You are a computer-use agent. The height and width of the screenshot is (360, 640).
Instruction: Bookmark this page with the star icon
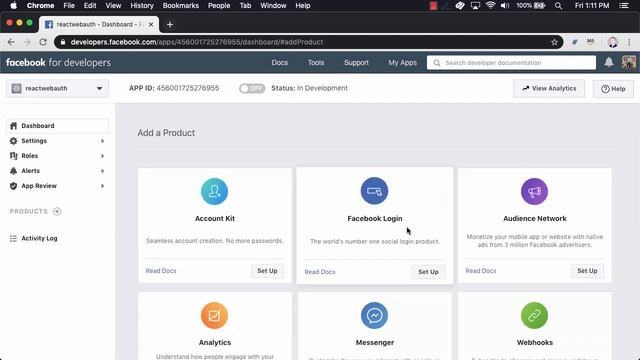(554, 42)
